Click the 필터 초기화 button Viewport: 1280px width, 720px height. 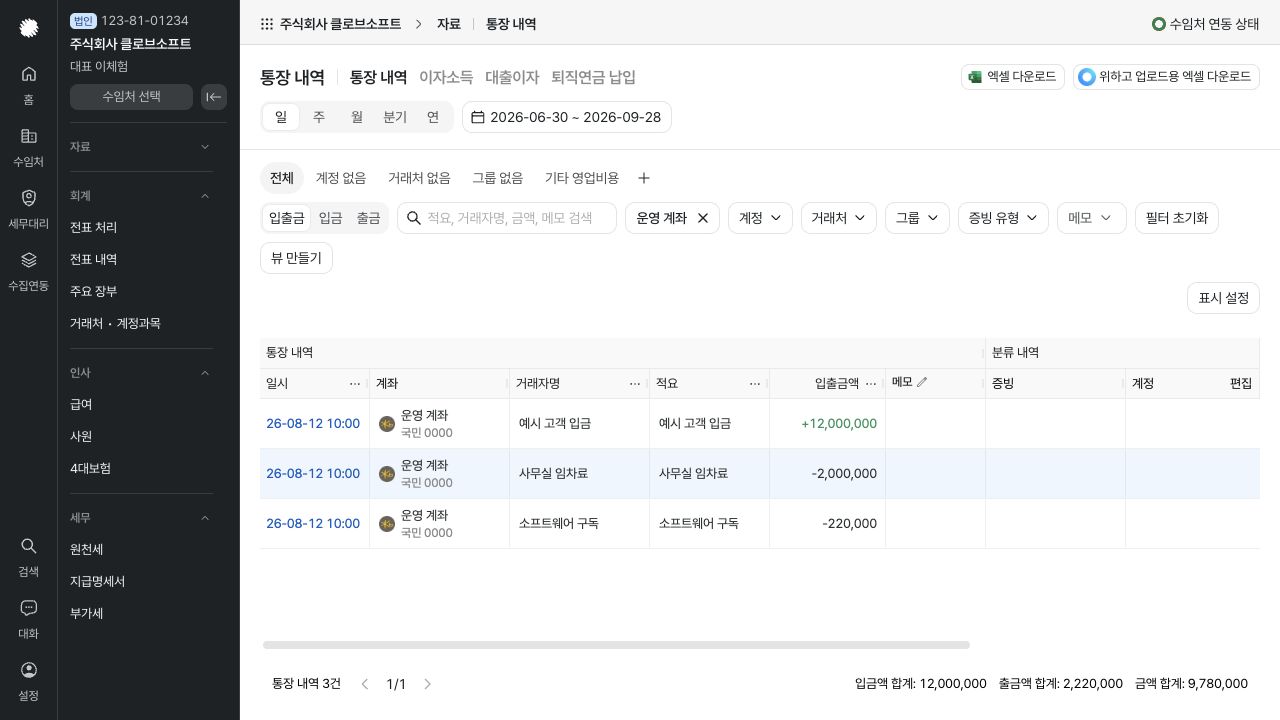1177,218
